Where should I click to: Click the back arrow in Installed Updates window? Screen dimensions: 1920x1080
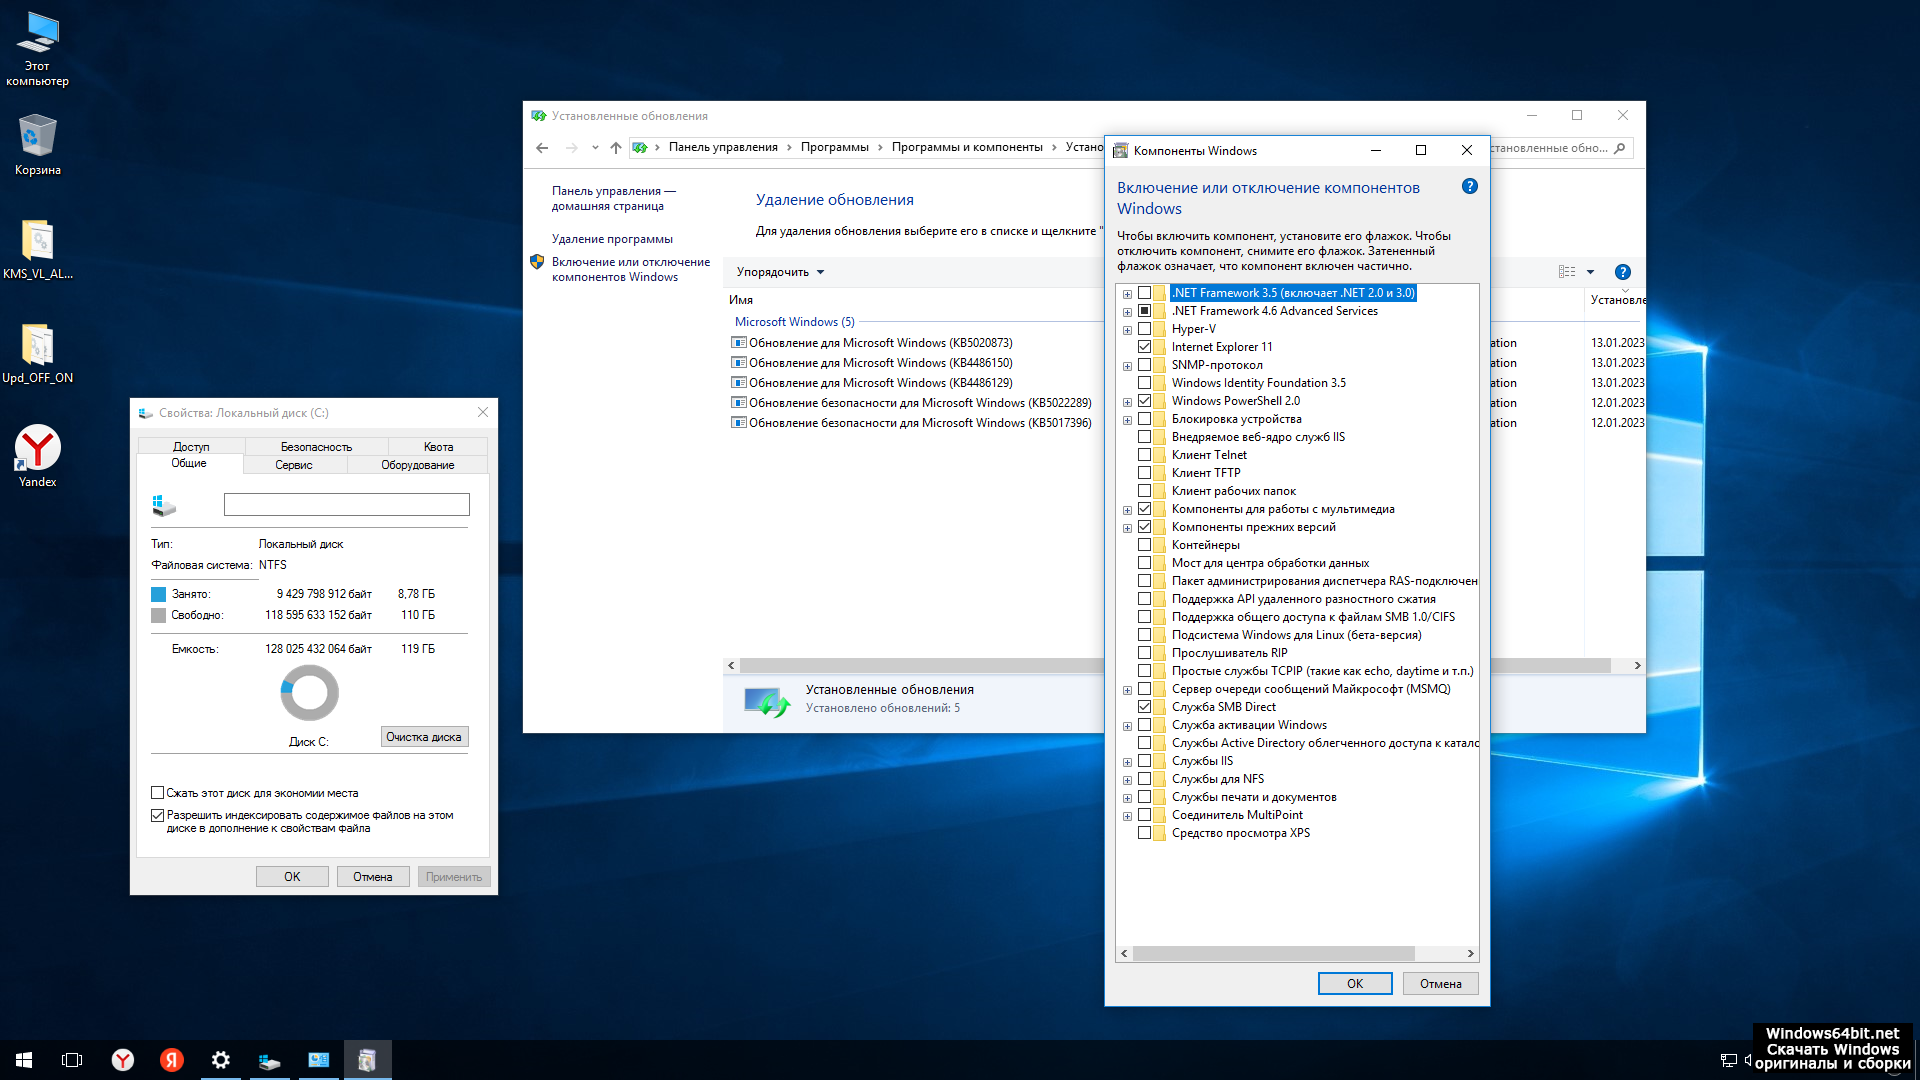[x=542, y=148]
